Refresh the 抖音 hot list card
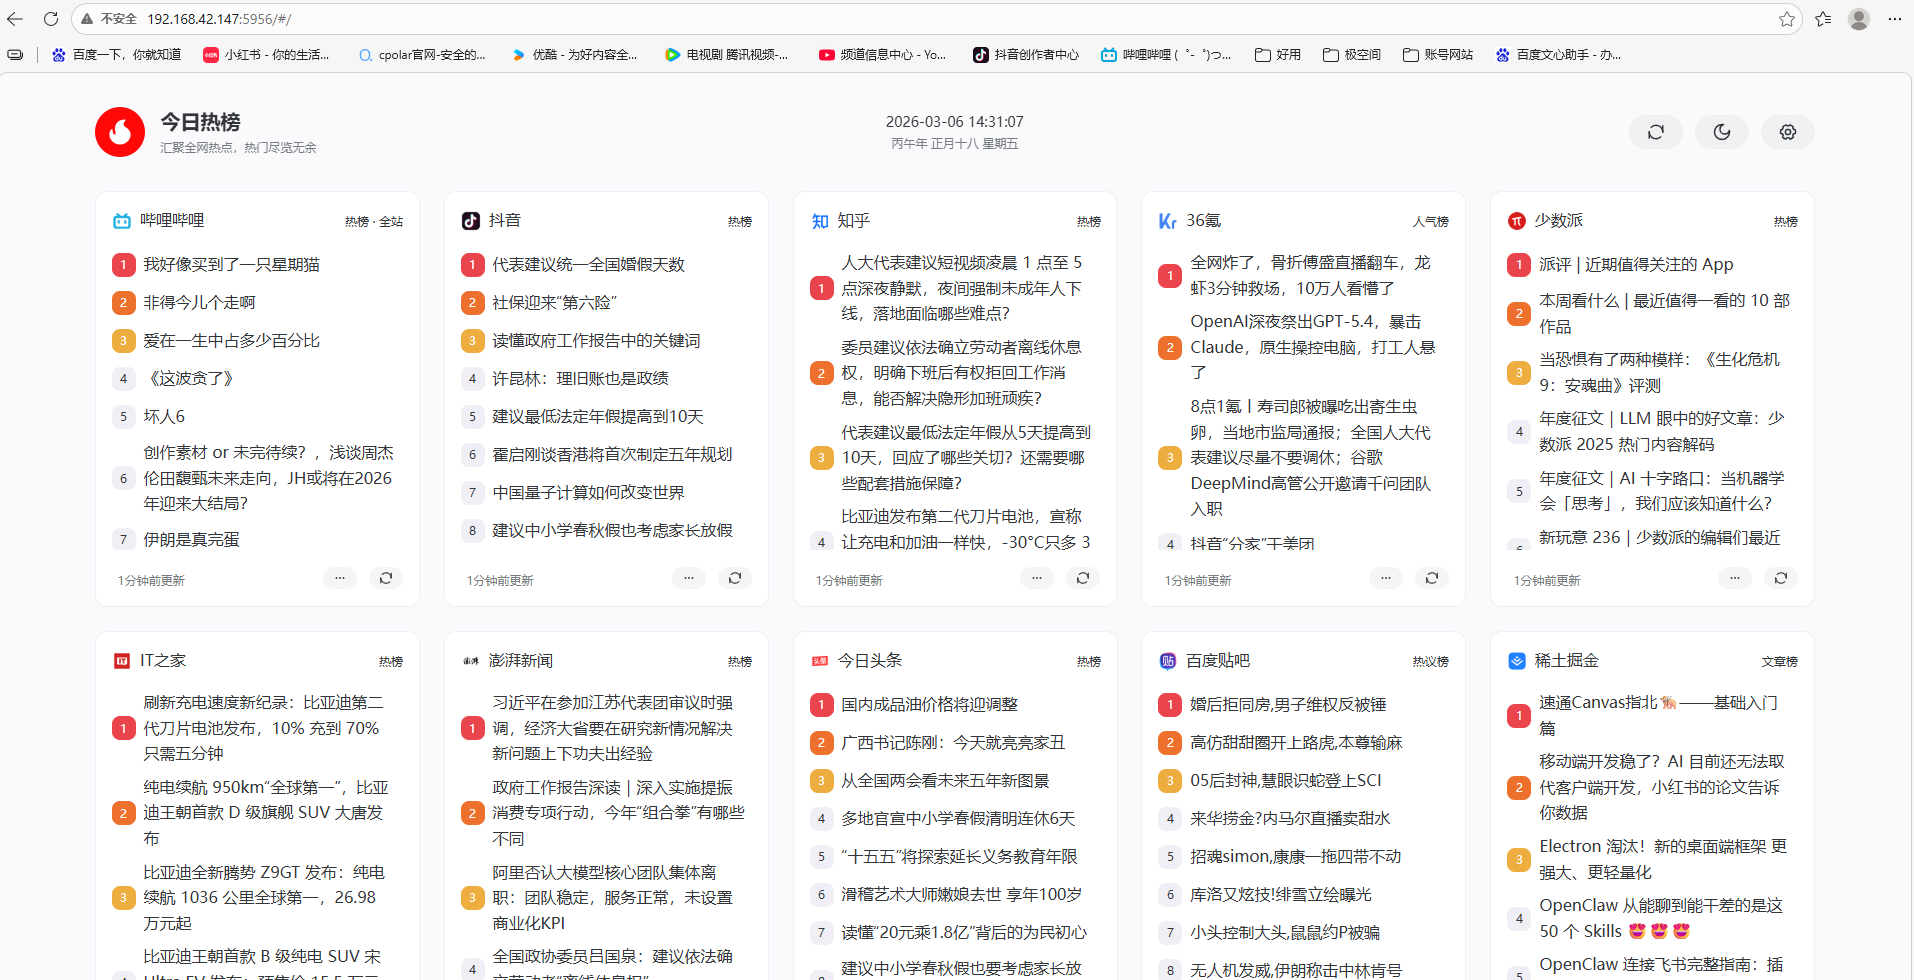Viewport: 1914px width, 980px height. [735, 578]
